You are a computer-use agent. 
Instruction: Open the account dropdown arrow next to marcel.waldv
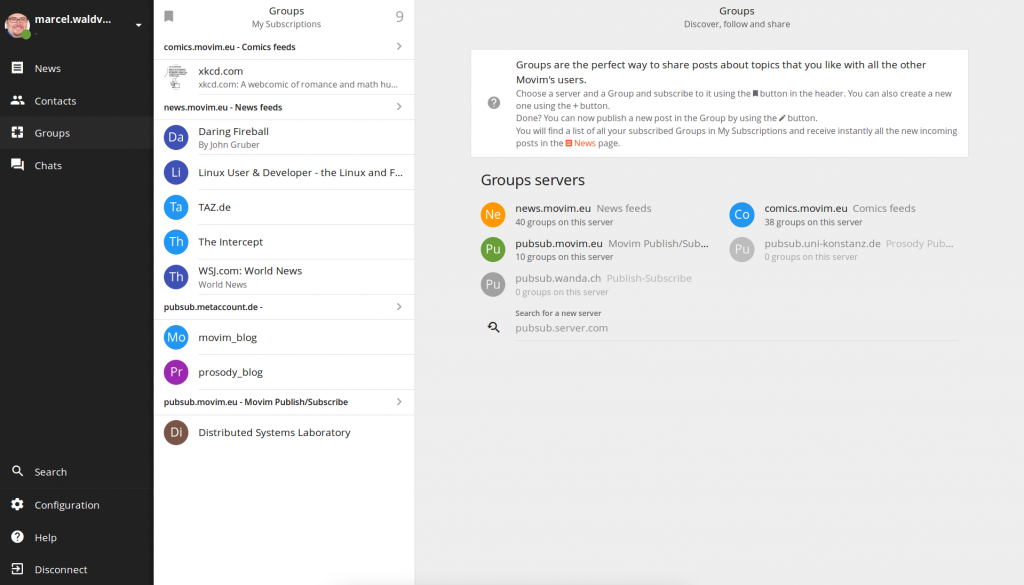point(138,25)
